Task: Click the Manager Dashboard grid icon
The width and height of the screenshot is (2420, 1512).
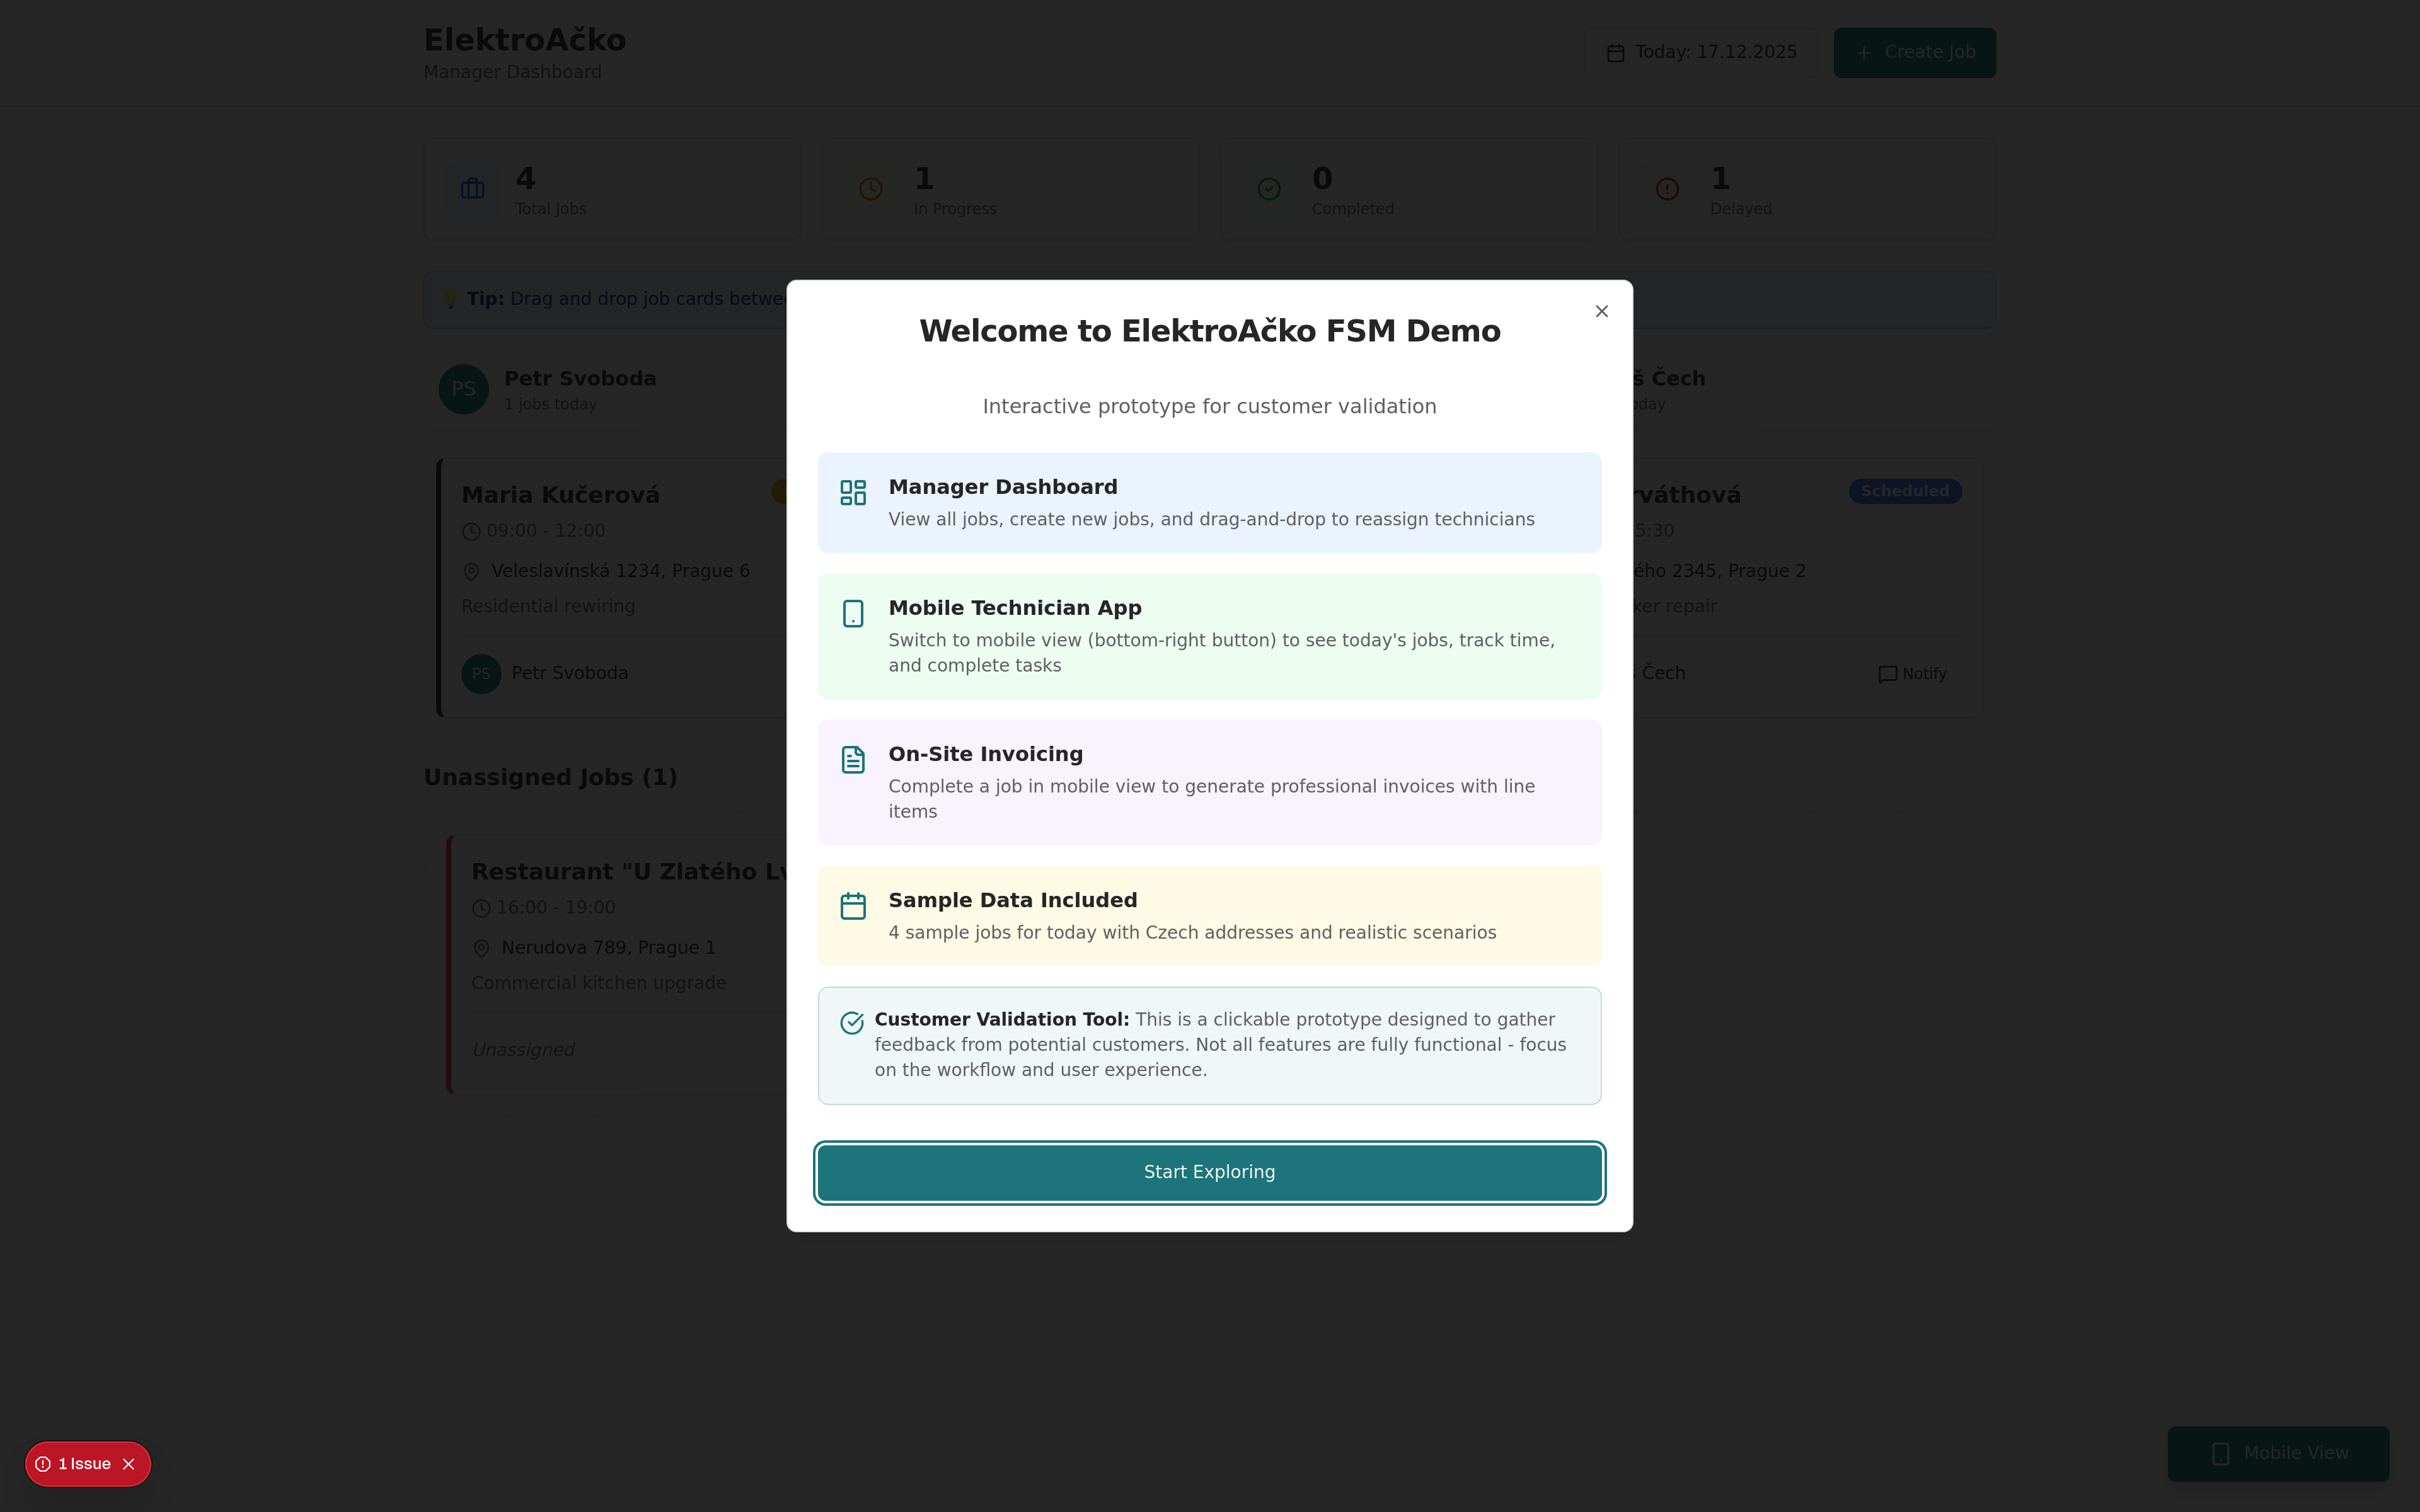Action: coord(852,492)
